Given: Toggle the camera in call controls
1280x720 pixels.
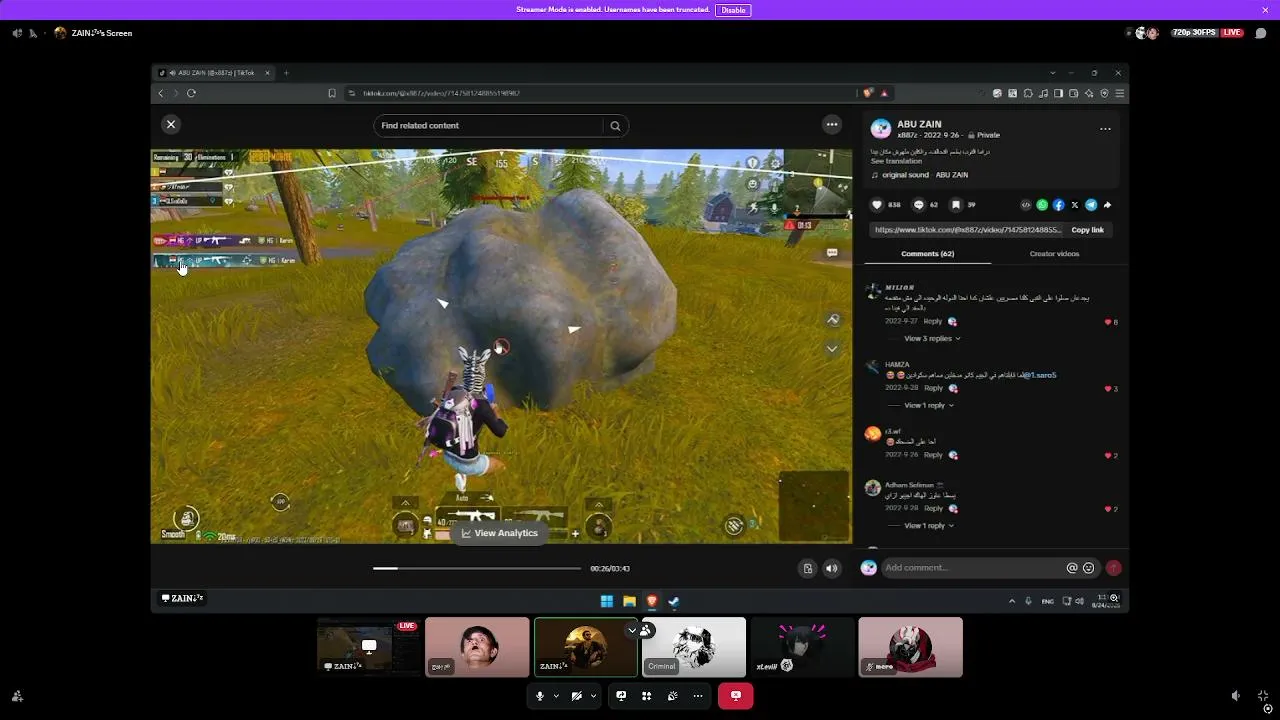Looking at the screenshot, I should tap(577, 696).
